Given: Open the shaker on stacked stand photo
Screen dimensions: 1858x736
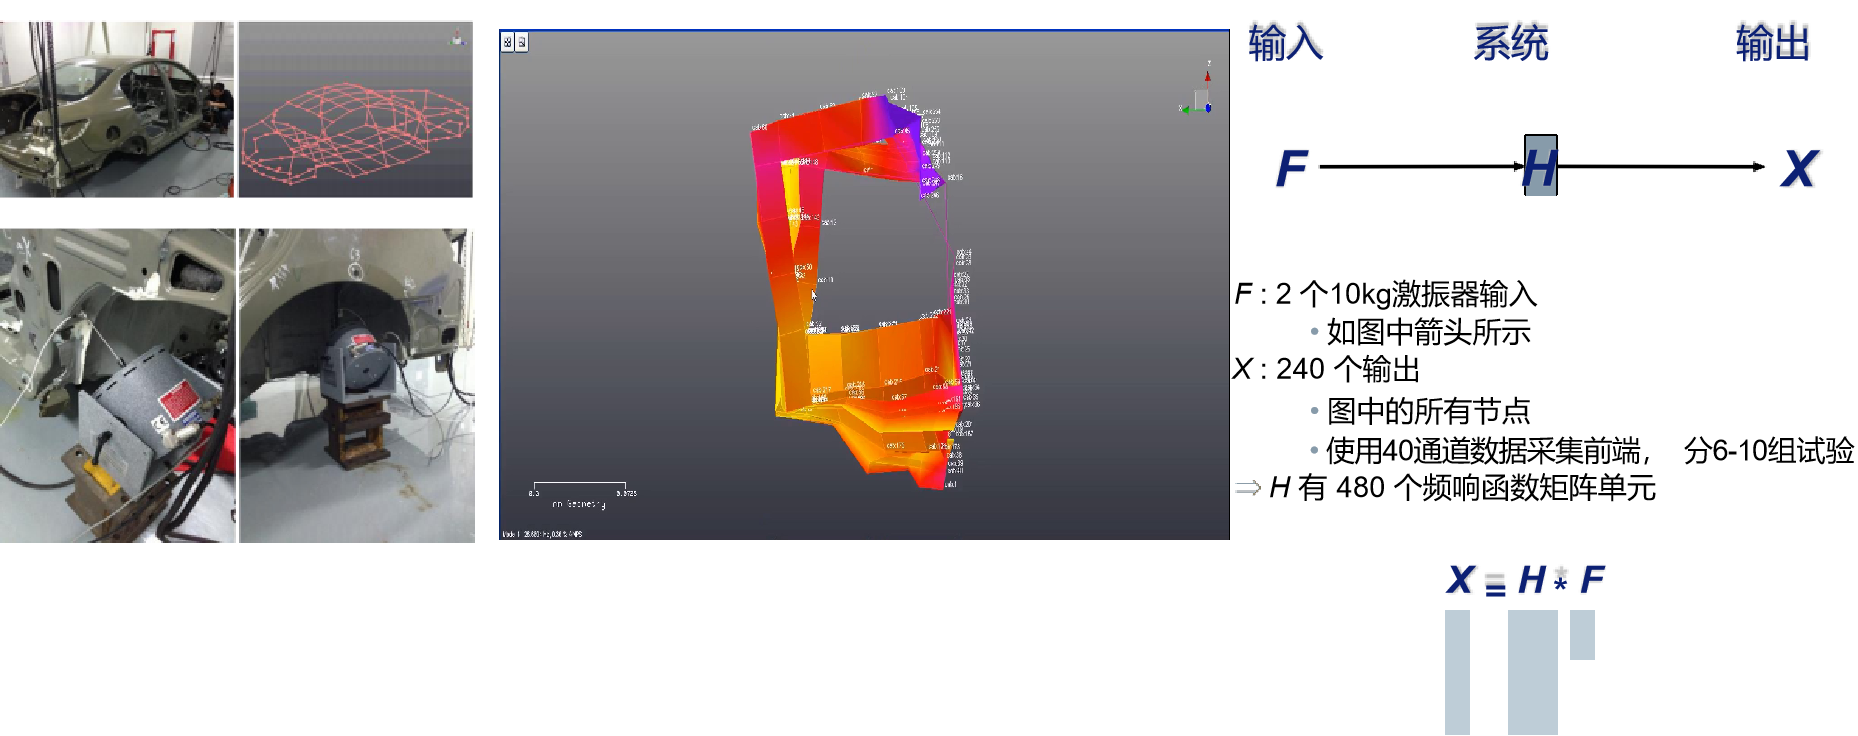Looking at the screenshot, I should (x=357, y=385).
